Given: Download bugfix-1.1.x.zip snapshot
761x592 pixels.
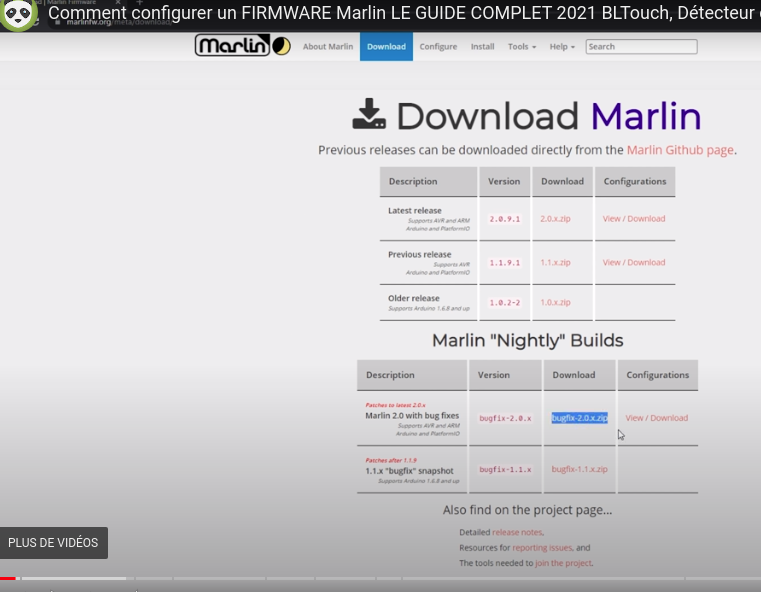Looking at the screenshot, I should [579, 469].
